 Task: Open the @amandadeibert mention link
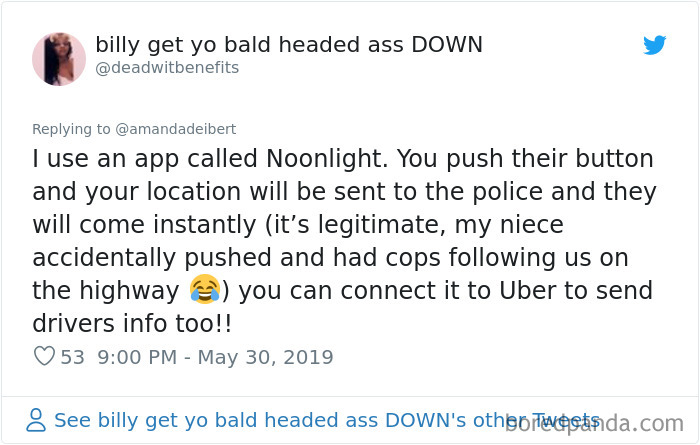point(175,129)
